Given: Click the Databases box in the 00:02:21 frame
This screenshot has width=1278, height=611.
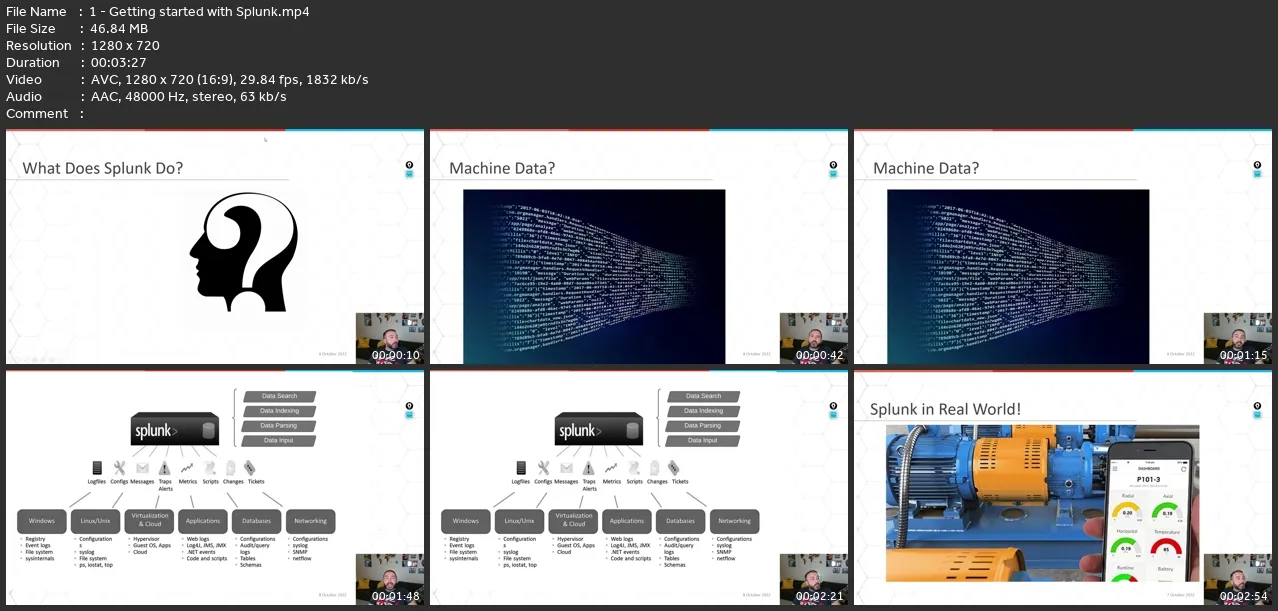Looking at the screenshot, I should coord(681,521).
